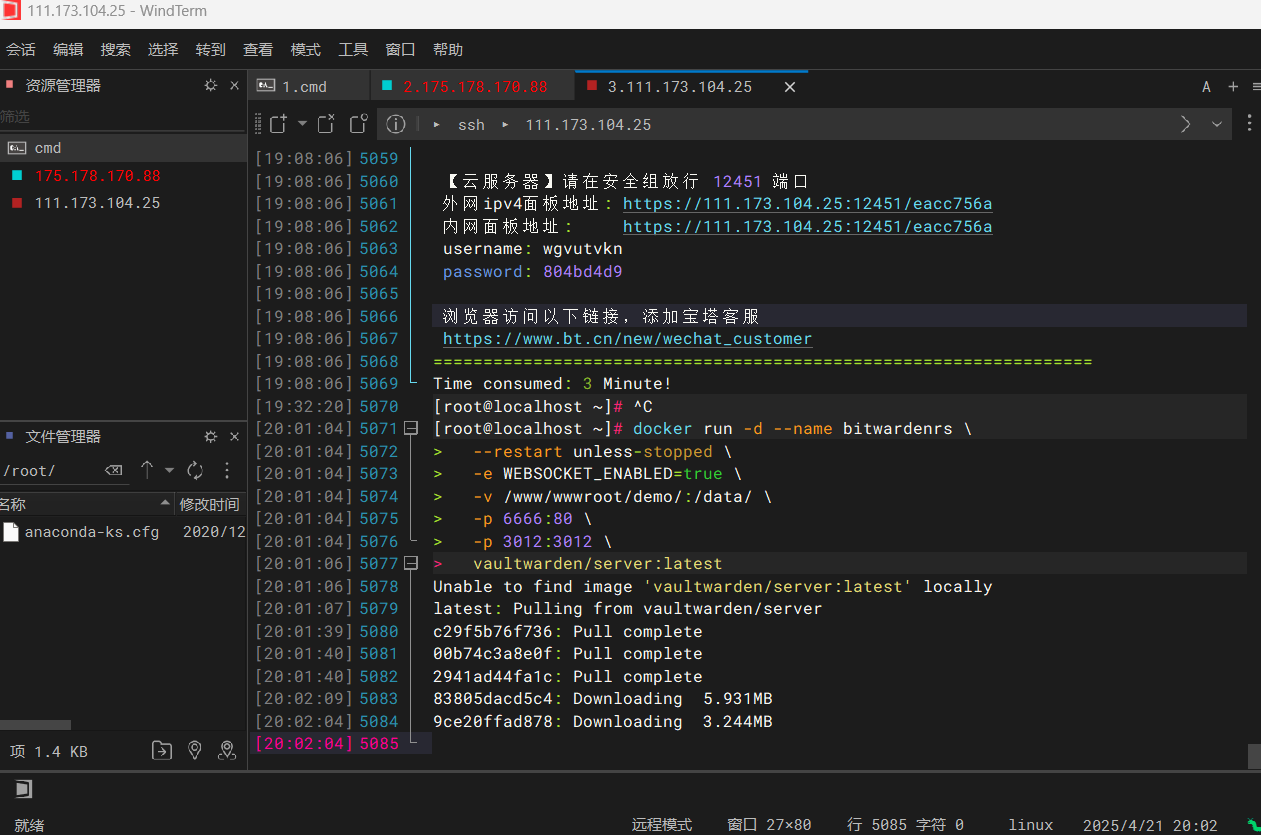Open the 选择 menu
The image size is (1261, 835).
(163, 49)
